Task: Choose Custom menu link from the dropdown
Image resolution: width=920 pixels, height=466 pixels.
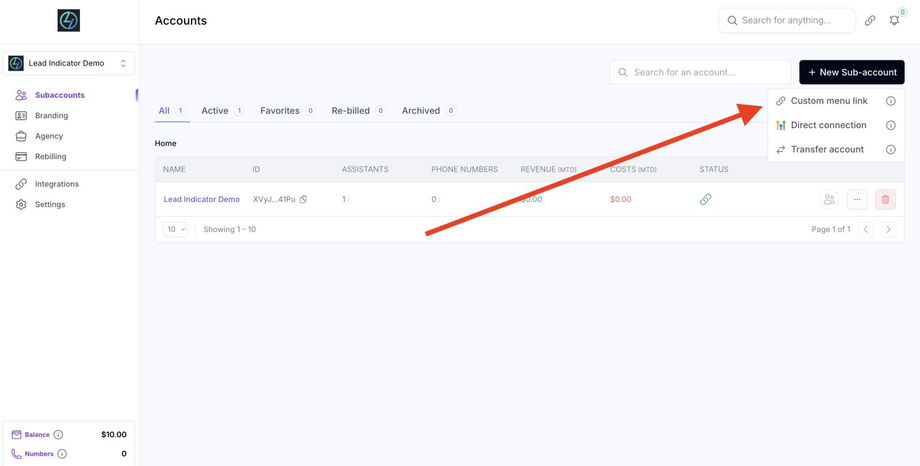Action: tap(829, 101)
